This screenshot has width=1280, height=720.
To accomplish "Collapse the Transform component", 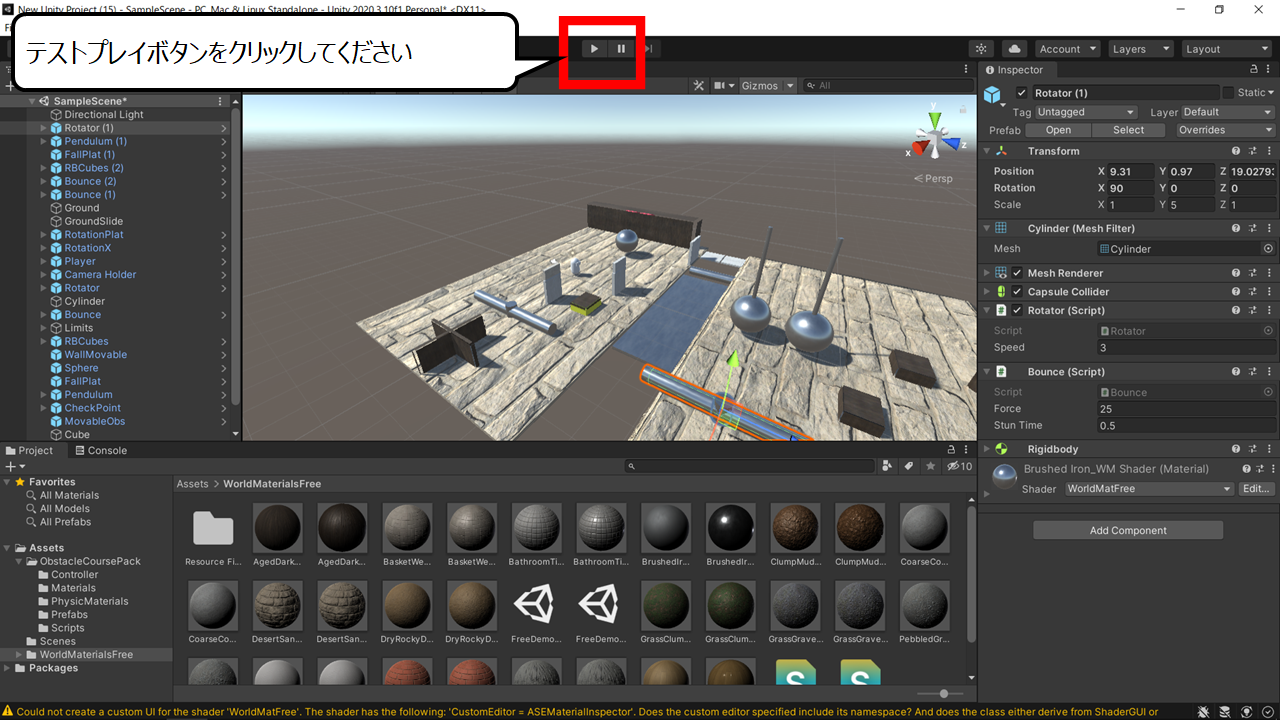I will click(987, 151).
